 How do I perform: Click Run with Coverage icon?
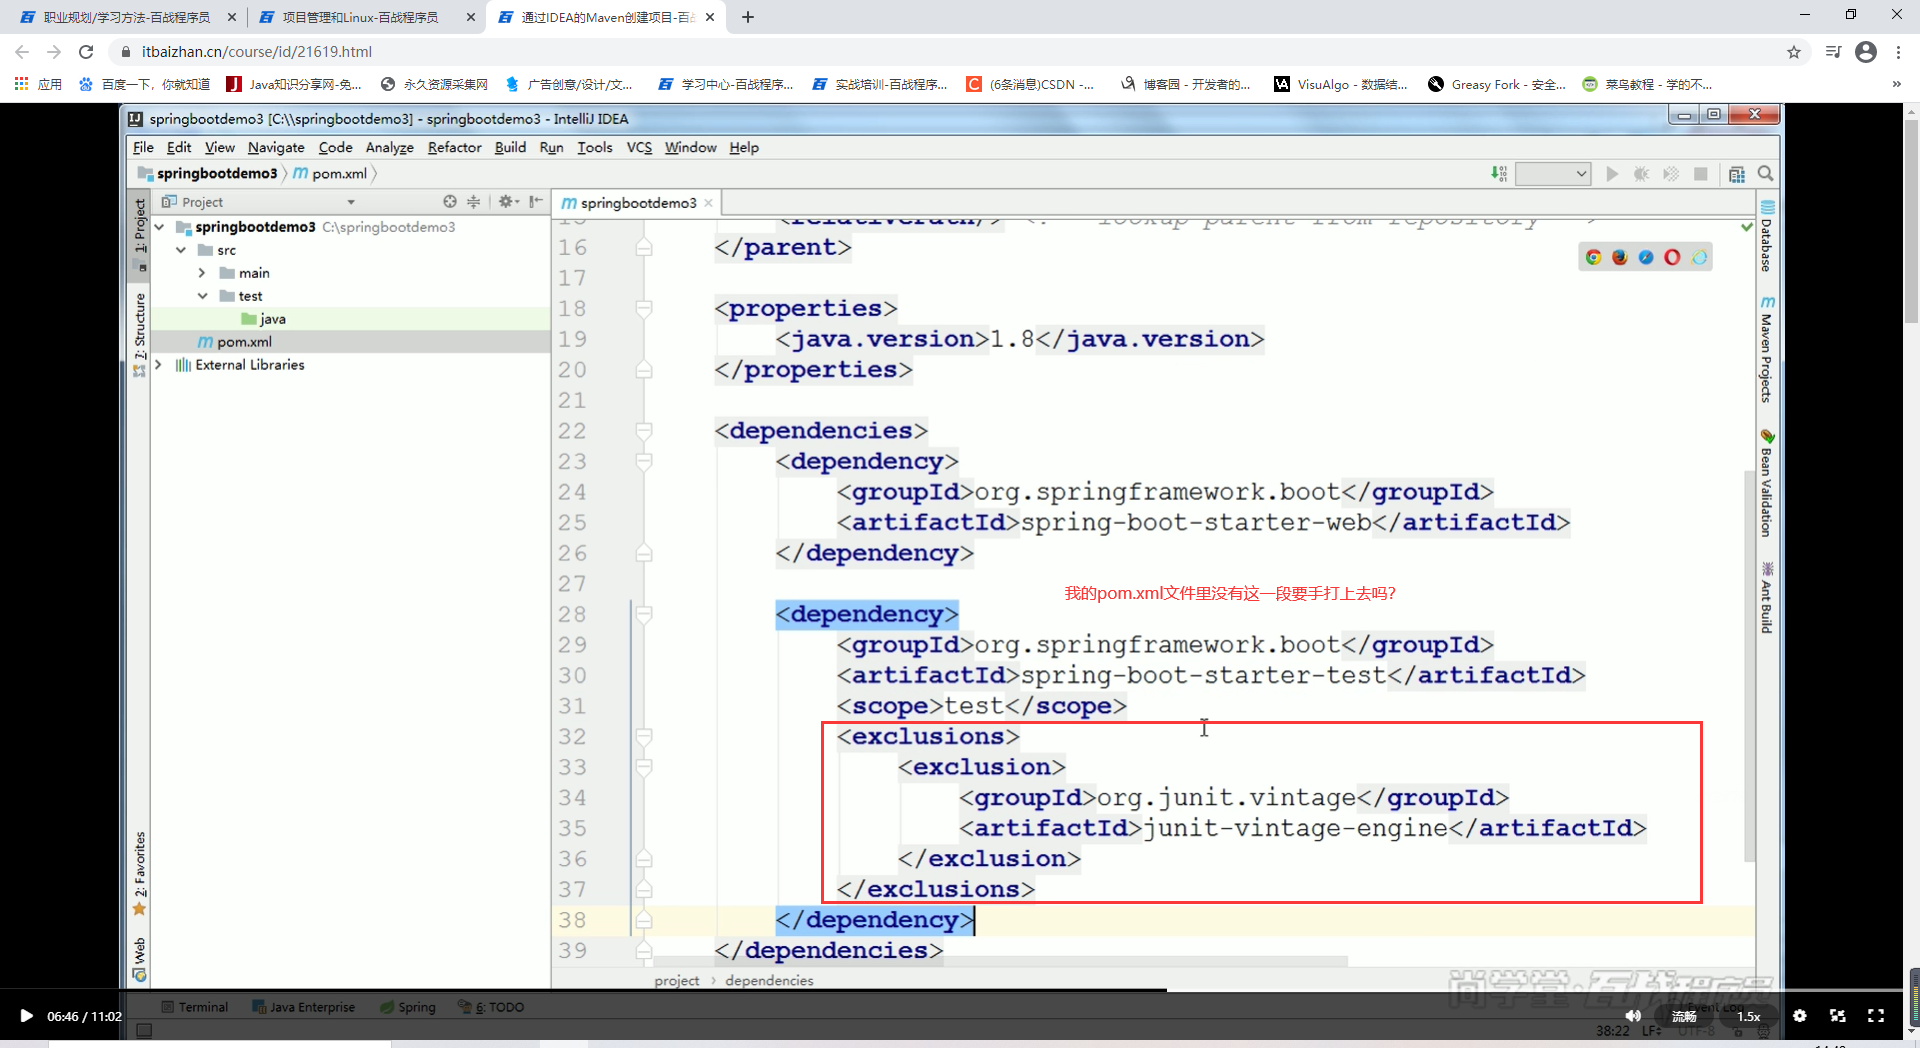click(x=1671, y=174)
